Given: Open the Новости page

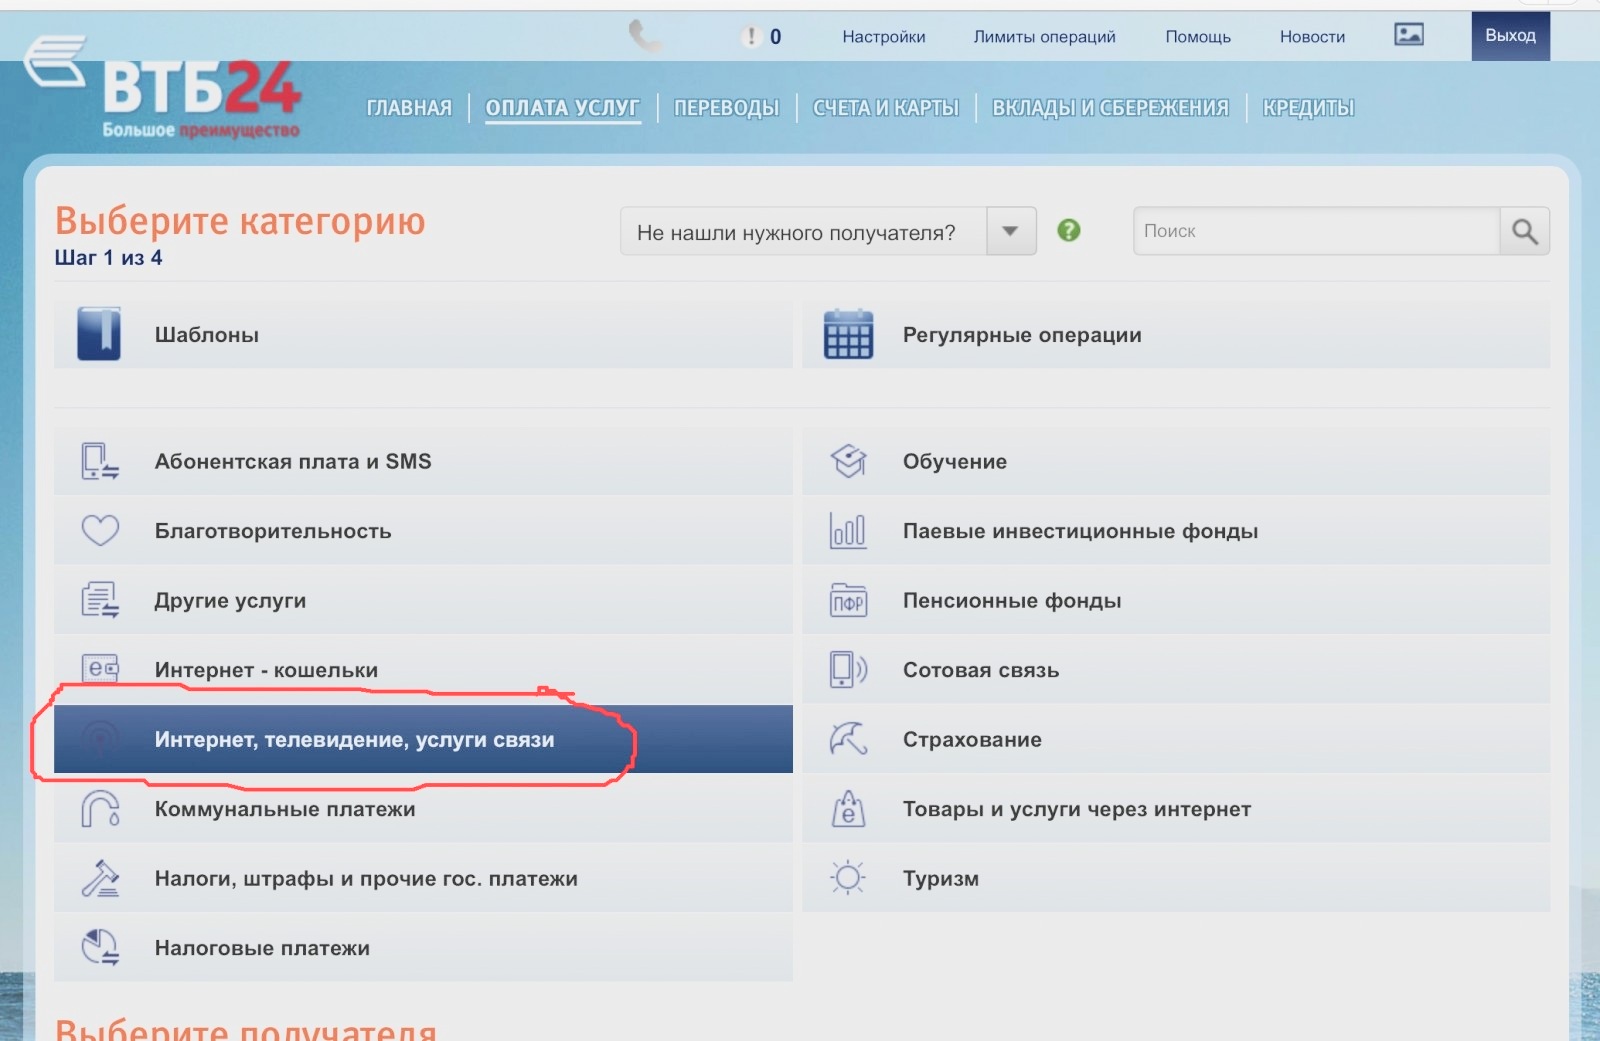Looking at the screenshot, I should [x=1311, y=36].
